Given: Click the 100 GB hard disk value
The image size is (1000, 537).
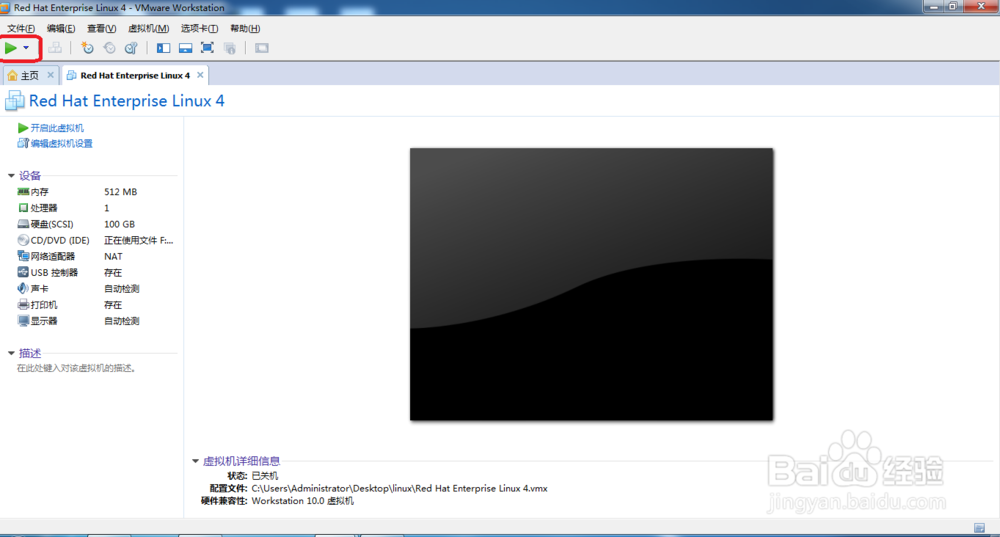Looking at the screenshot, I should tap(119, 224).
